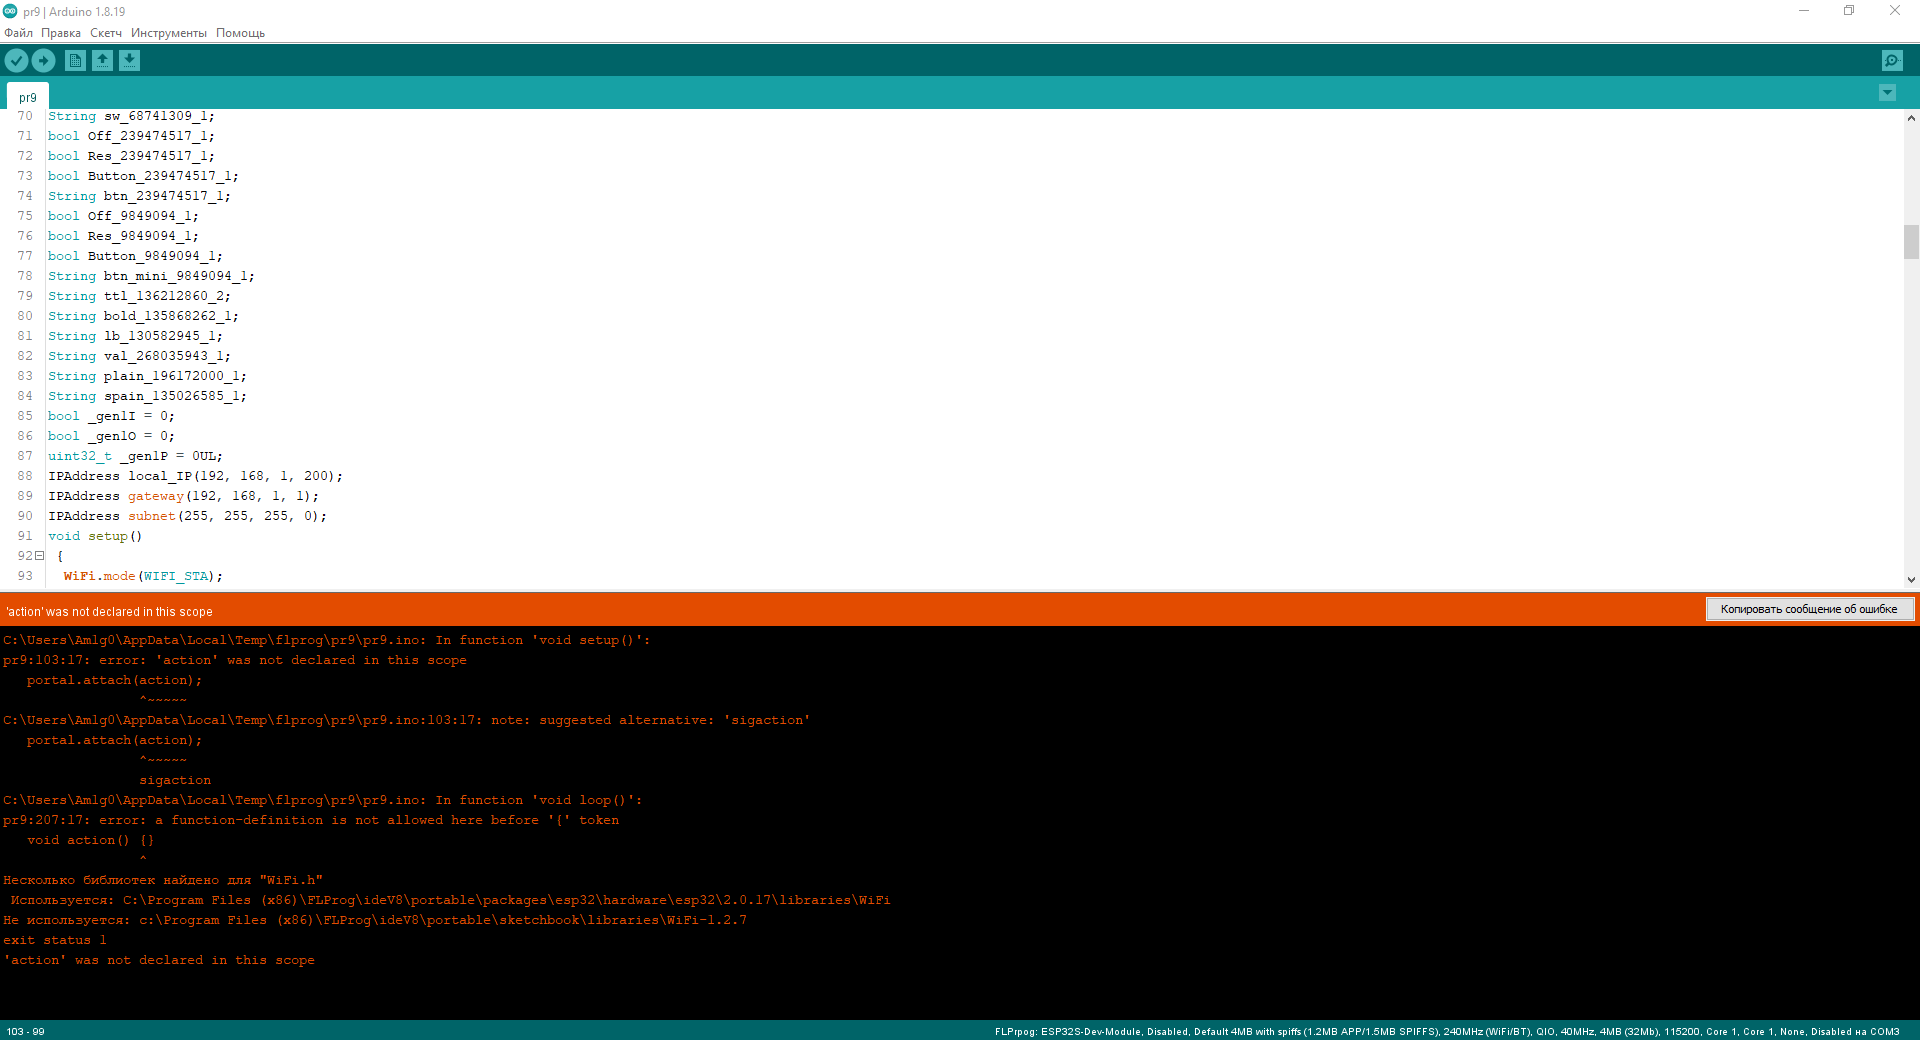
Task: Select the pr9 sketch tab
Action: [28, 97]
